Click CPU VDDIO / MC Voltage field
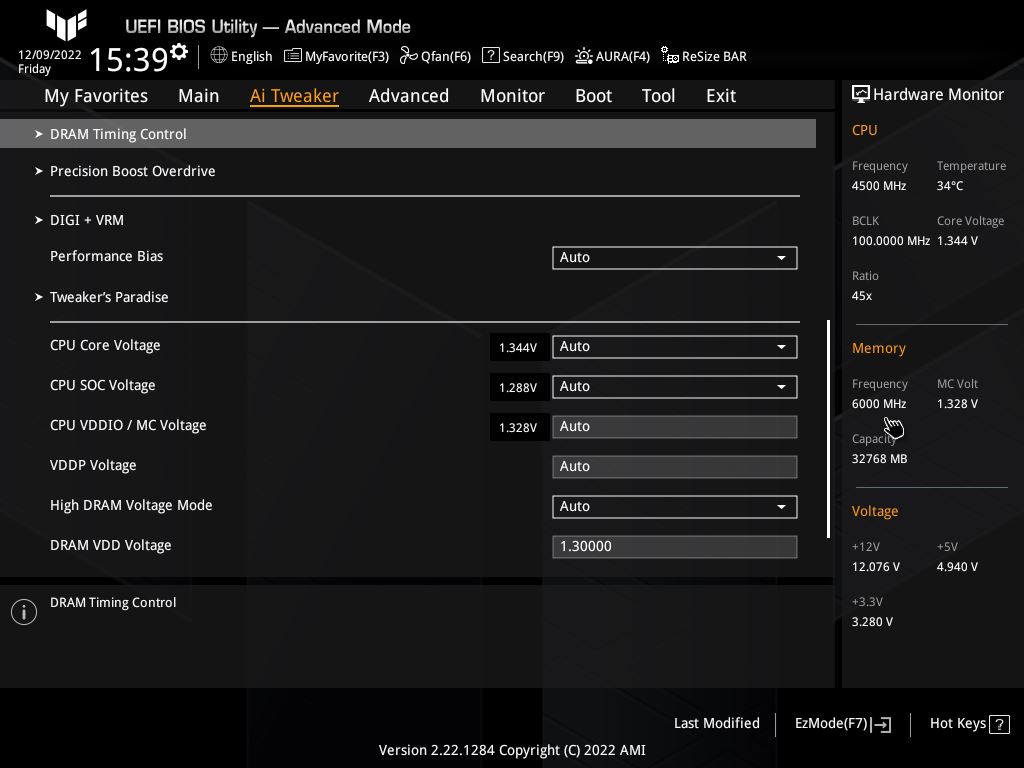The width and height of the screenshot is (1024, 768). tap(675, 426)
